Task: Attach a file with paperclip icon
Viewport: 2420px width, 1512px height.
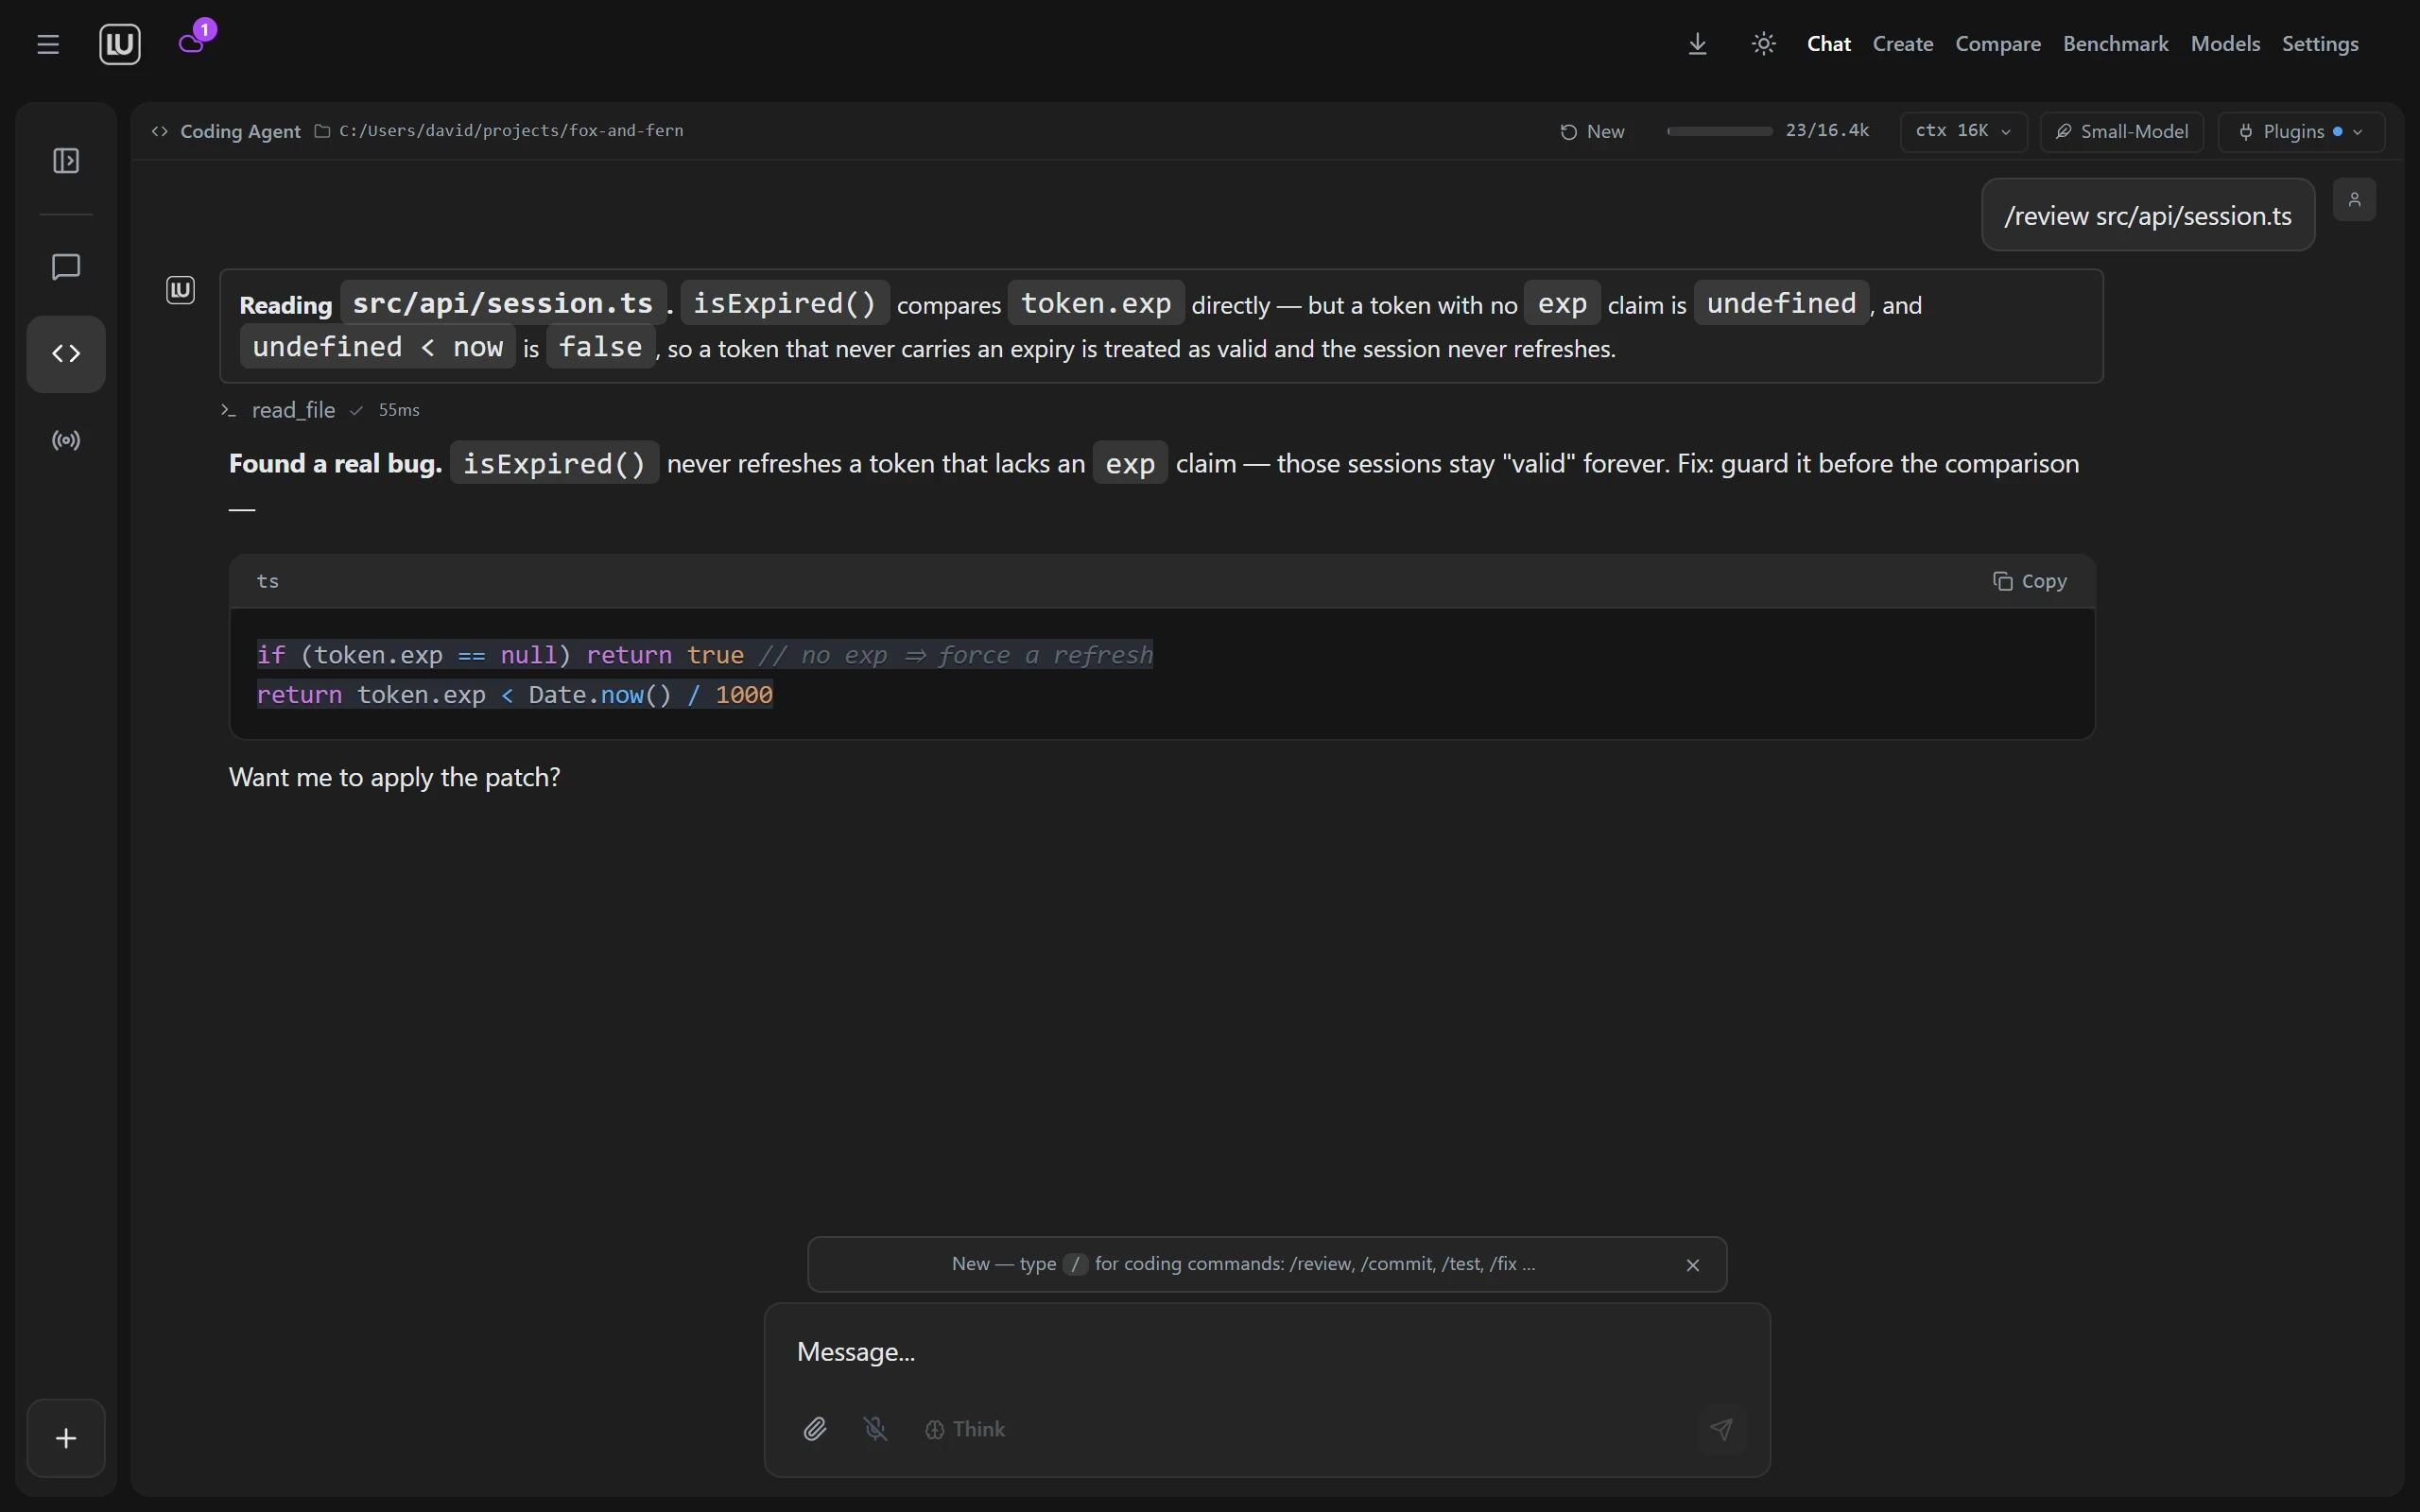Action: [815, 1429]
